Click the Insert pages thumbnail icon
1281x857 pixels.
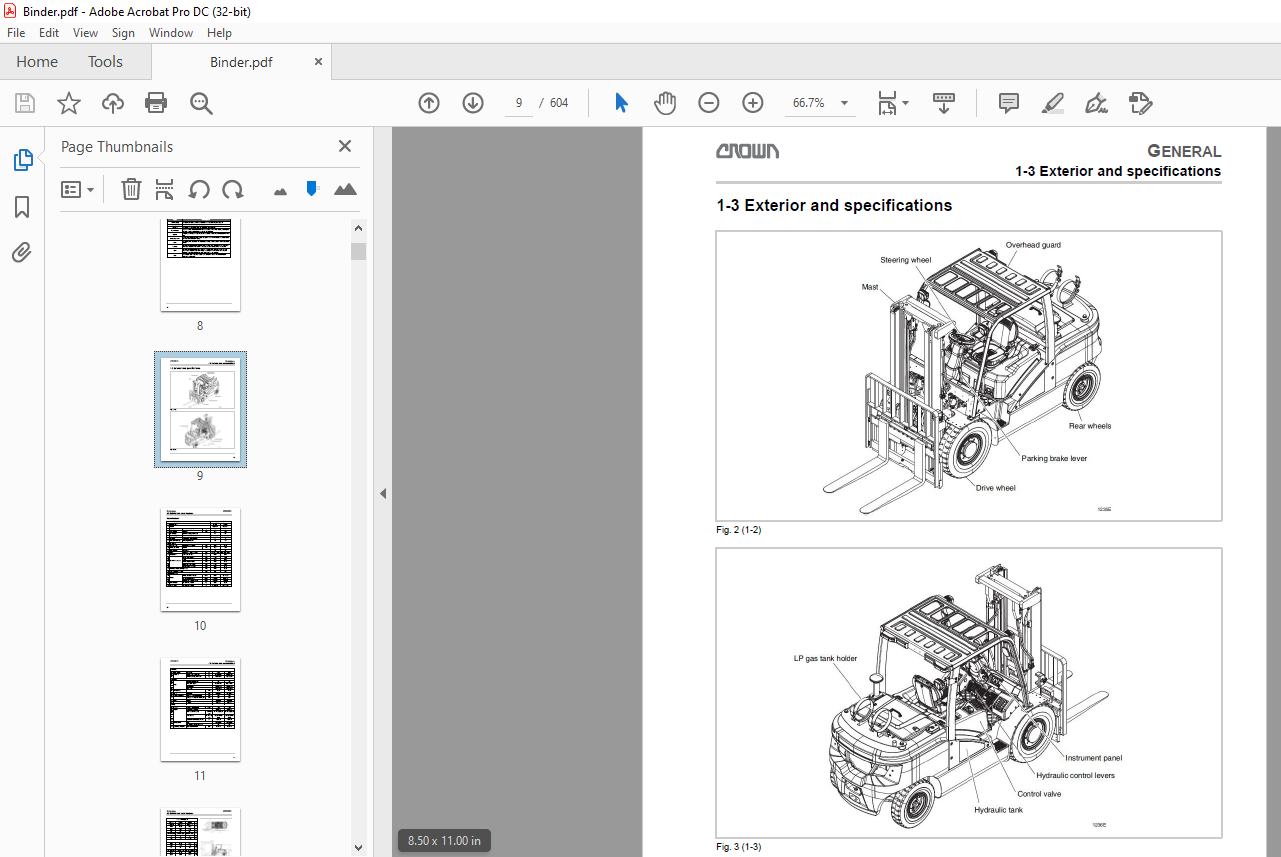point(165,189)
